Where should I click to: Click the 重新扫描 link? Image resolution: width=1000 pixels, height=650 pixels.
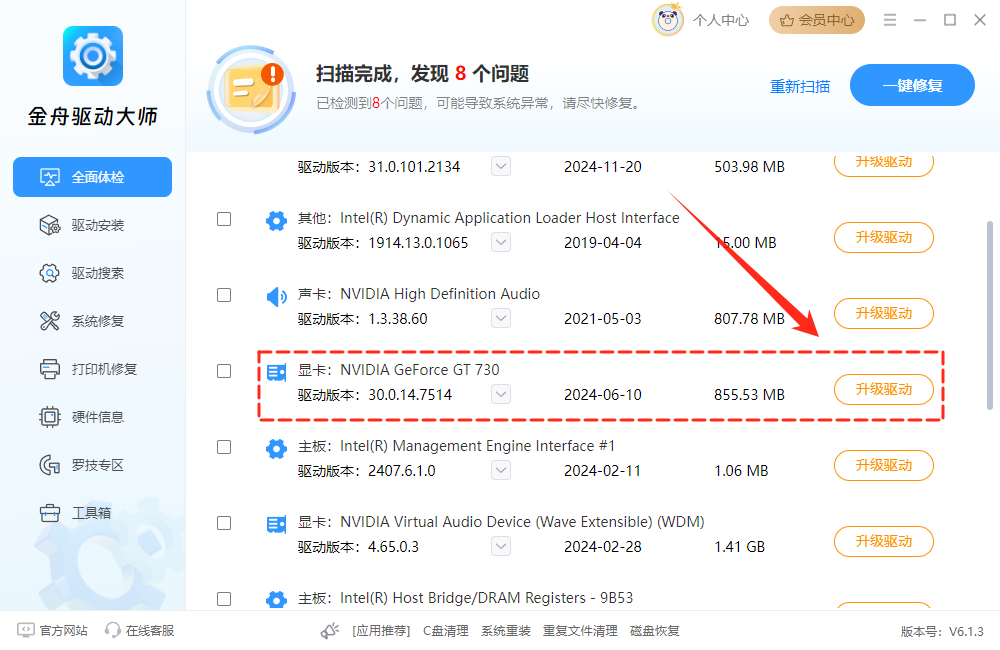pos(800,86)
